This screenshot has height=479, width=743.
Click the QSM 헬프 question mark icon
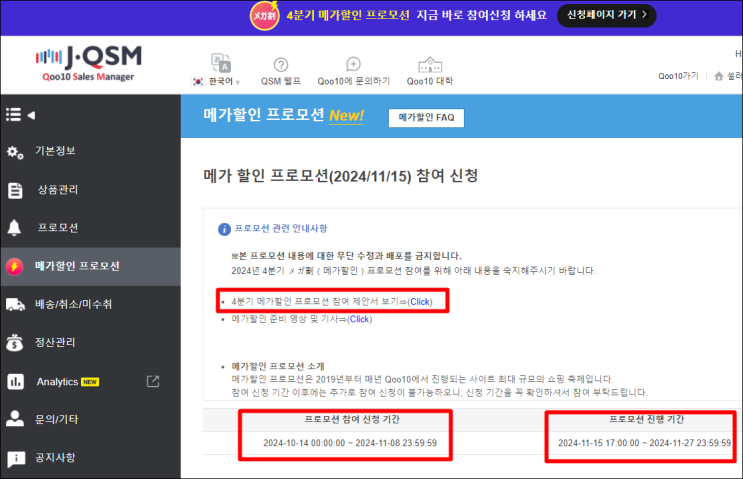[281, 64]
